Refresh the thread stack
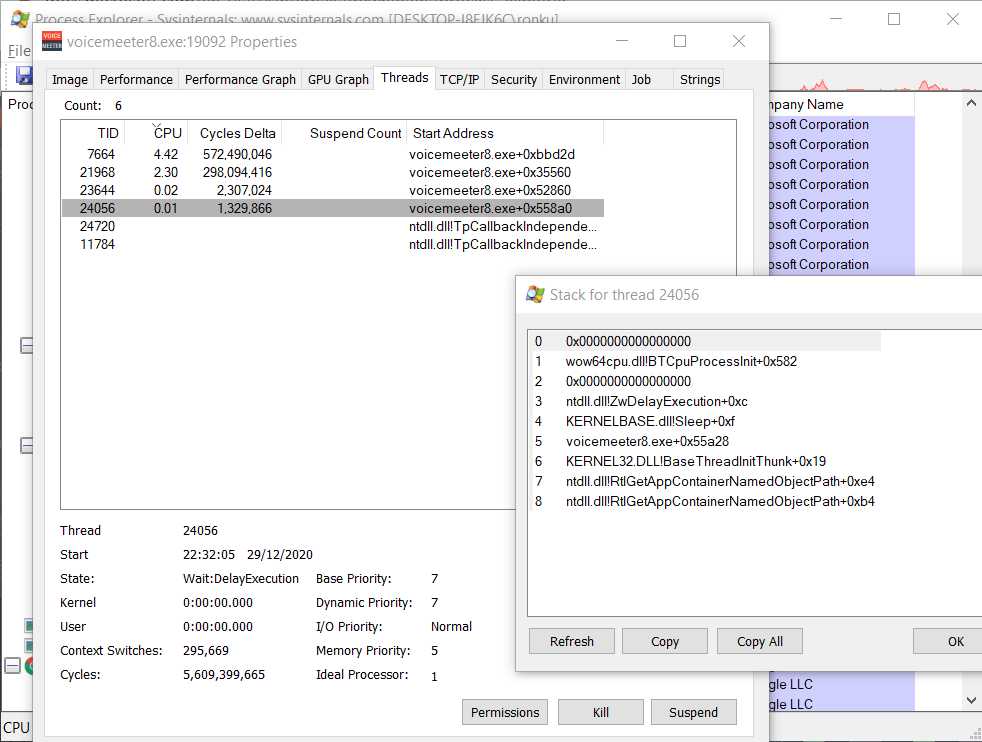The height and width of the screenshot is (742, 982). (571, 641)
